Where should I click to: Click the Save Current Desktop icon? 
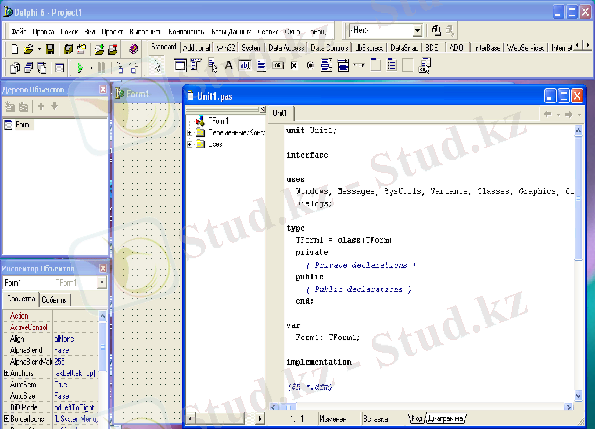(436, 30)
